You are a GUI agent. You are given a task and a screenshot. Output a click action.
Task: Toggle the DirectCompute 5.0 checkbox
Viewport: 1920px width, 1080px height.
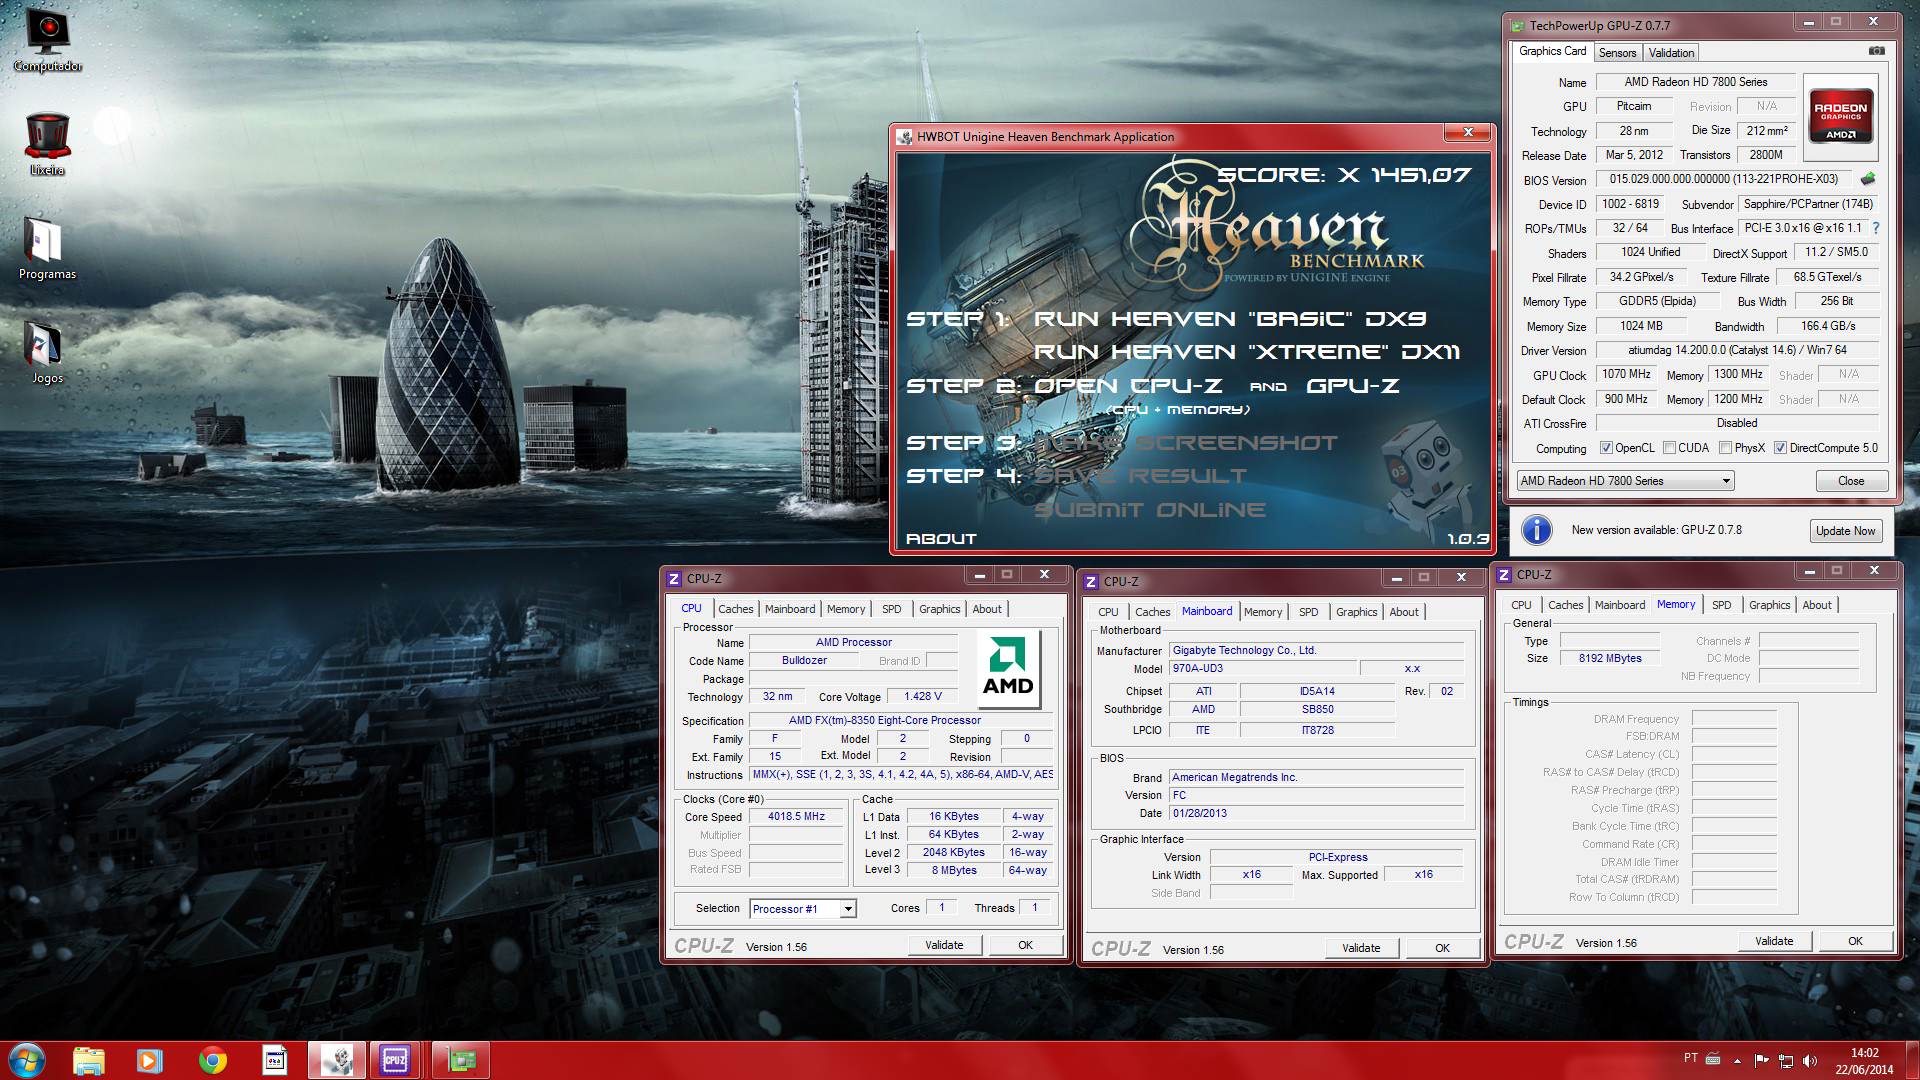(x=1780, y=448)
